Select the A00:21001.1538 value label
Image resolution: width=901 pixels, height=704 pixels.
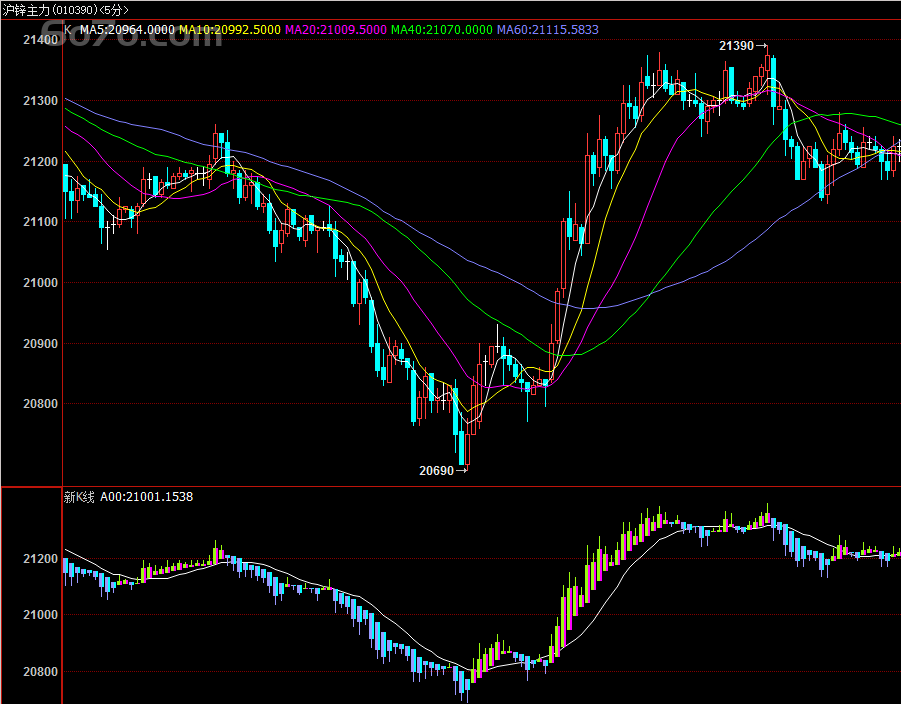tap(147, 497)
